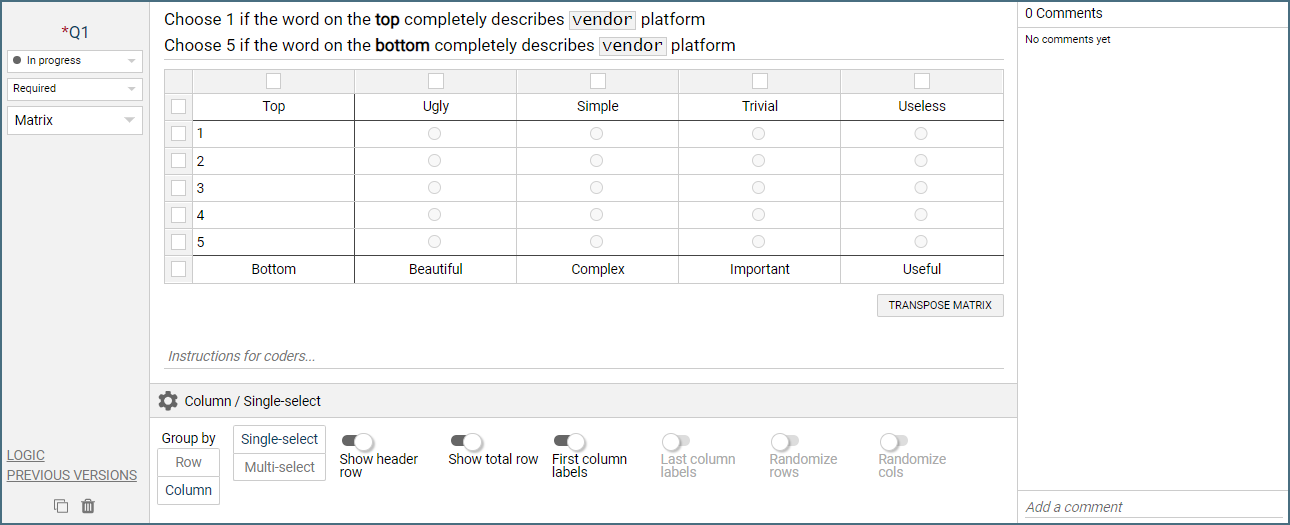
Task: Expand the Required dropdown
Action: (75, 89)
